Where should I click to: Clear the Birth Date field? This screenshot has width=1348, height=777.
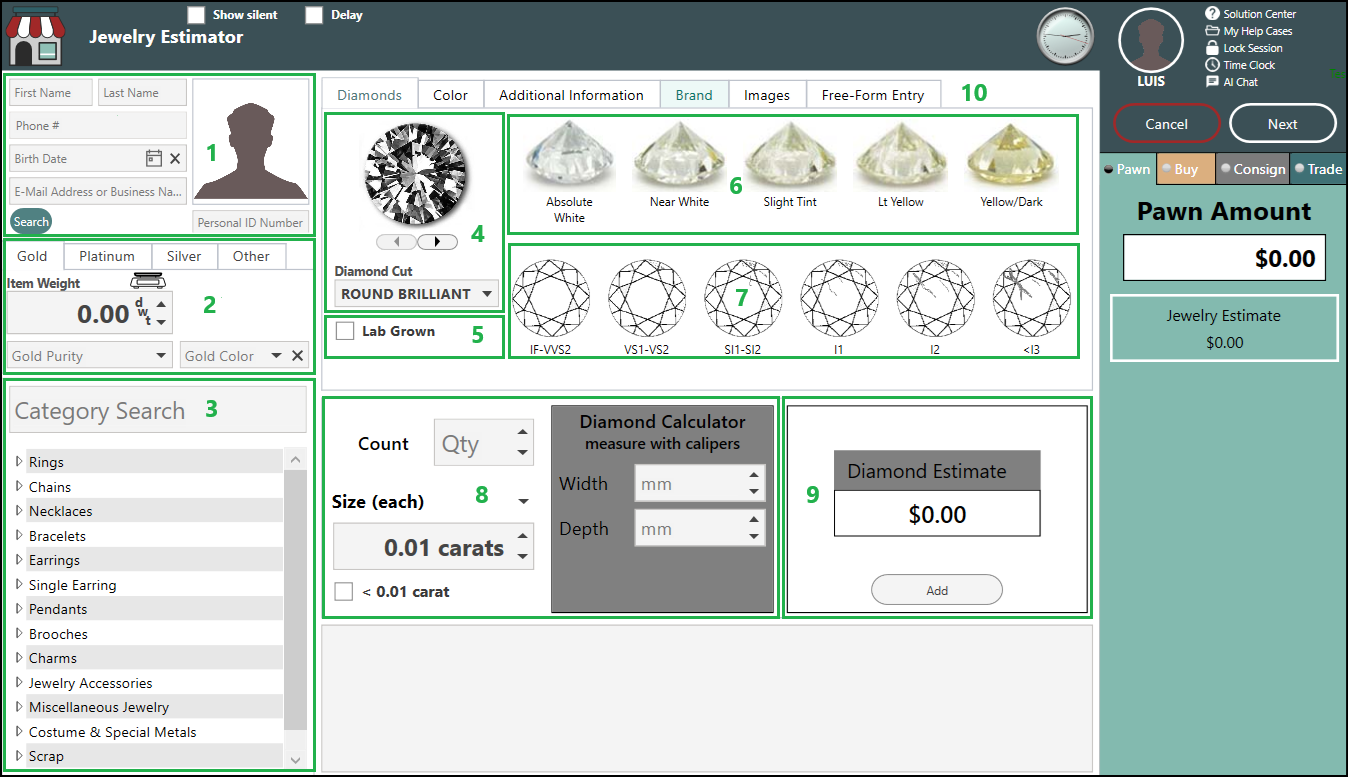175,158
